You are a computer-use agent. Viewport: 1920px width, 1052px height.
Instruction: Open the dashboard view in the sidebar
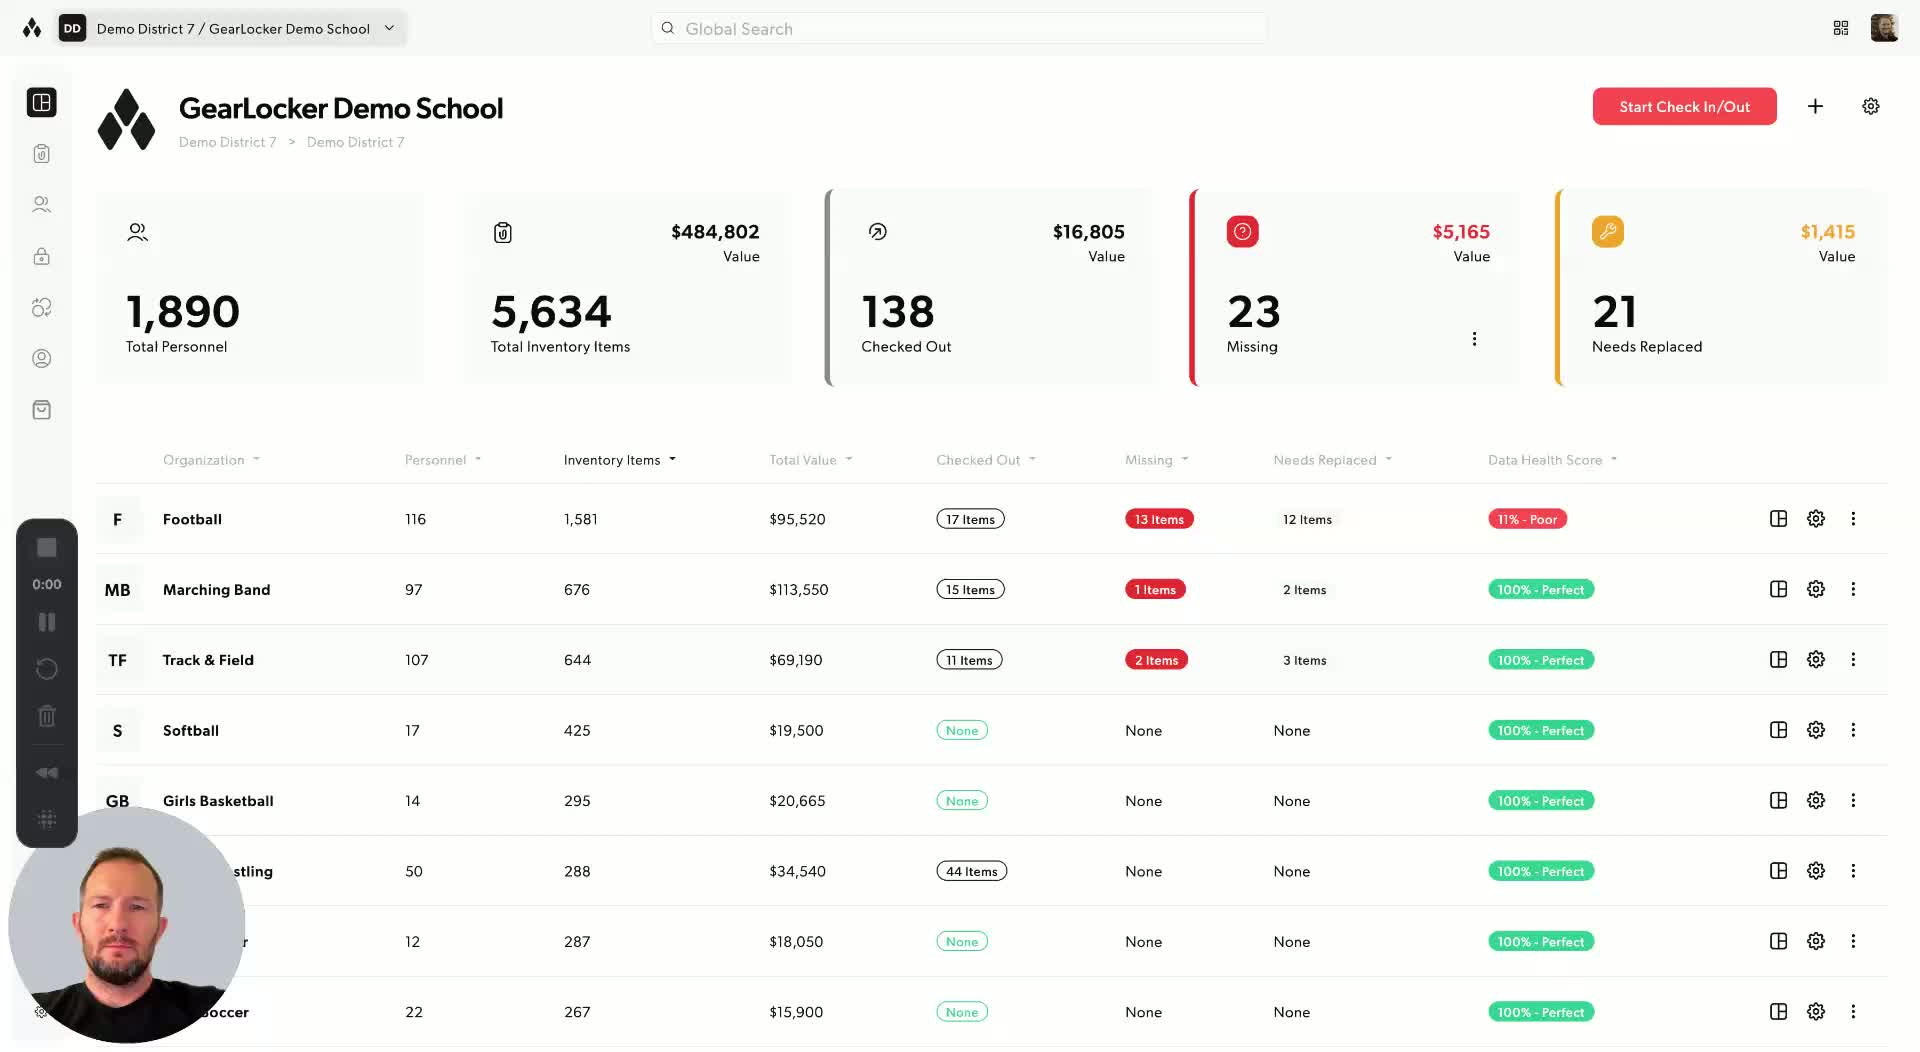point(42,103)
